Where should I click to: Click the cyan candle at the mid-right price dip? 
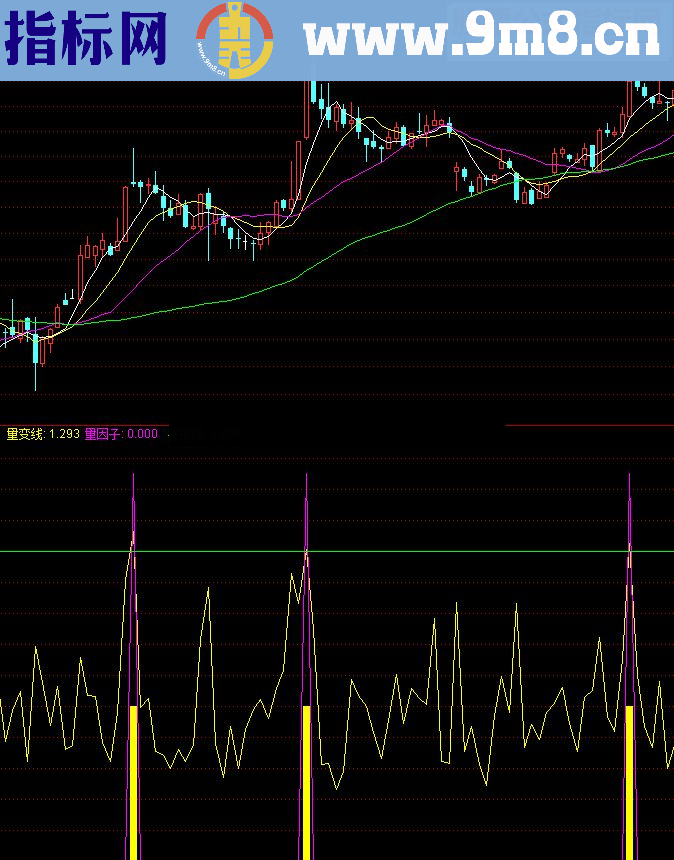pyautogui.click(x=517, y=187)
